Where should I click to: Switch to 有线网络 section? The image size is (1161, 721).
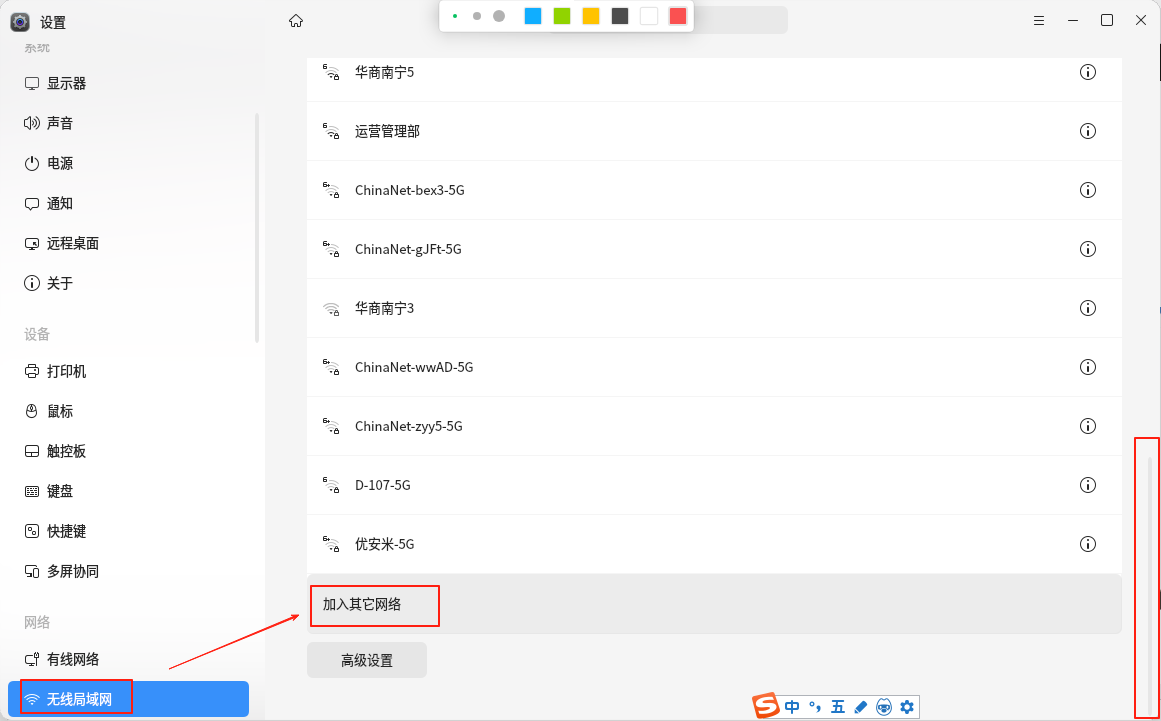72,659
